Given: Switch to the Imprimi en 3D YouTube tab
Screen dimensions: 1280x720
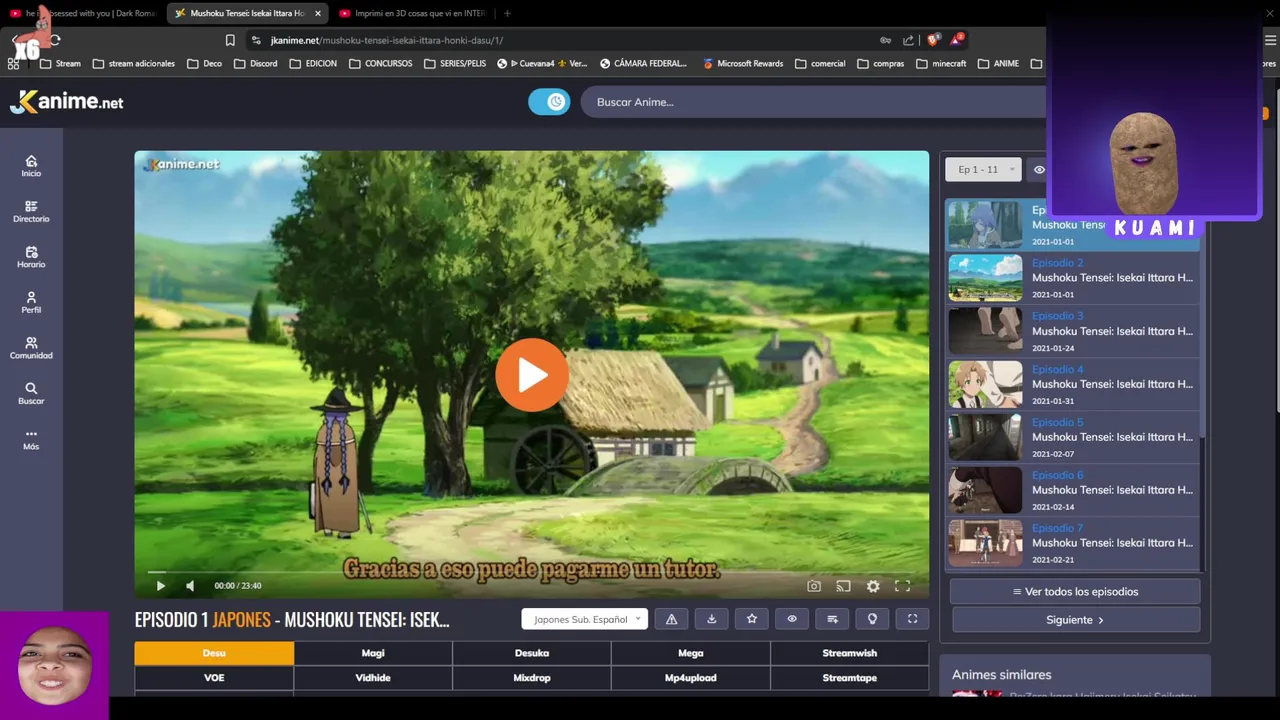Looking at the screenshot, I should [412, 13].
